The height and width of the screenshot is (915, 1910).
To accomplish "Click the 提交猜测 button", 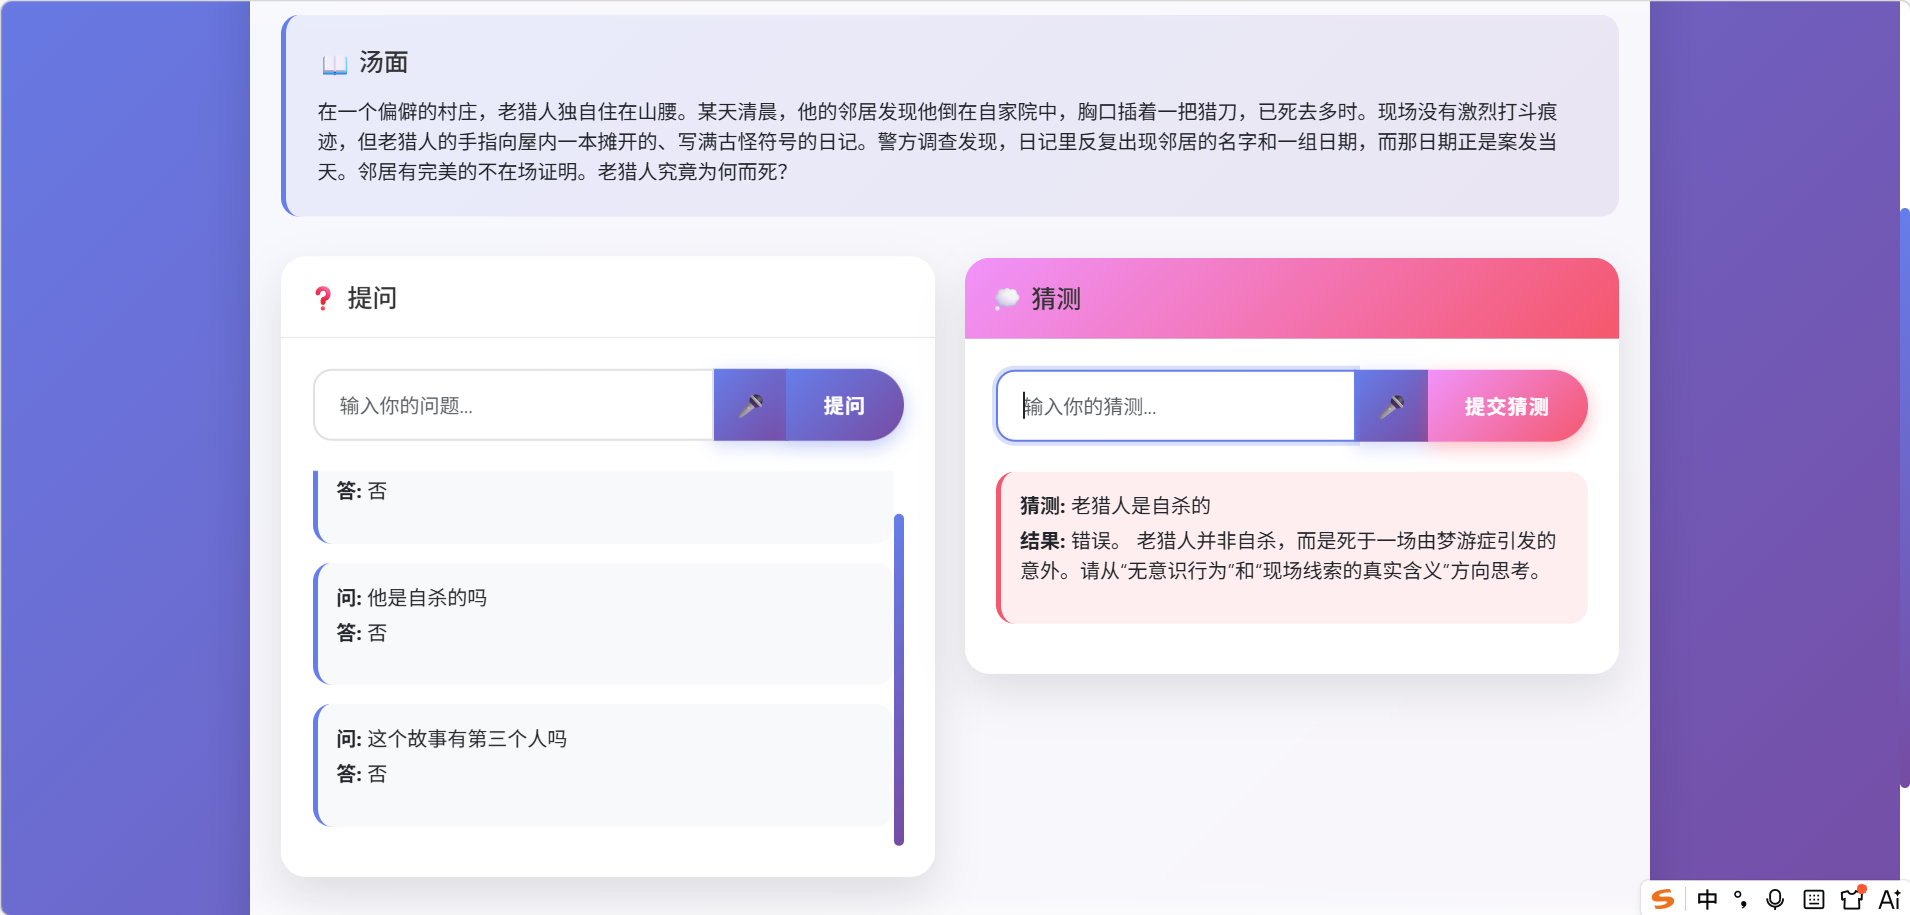I will click(1507, 406).
